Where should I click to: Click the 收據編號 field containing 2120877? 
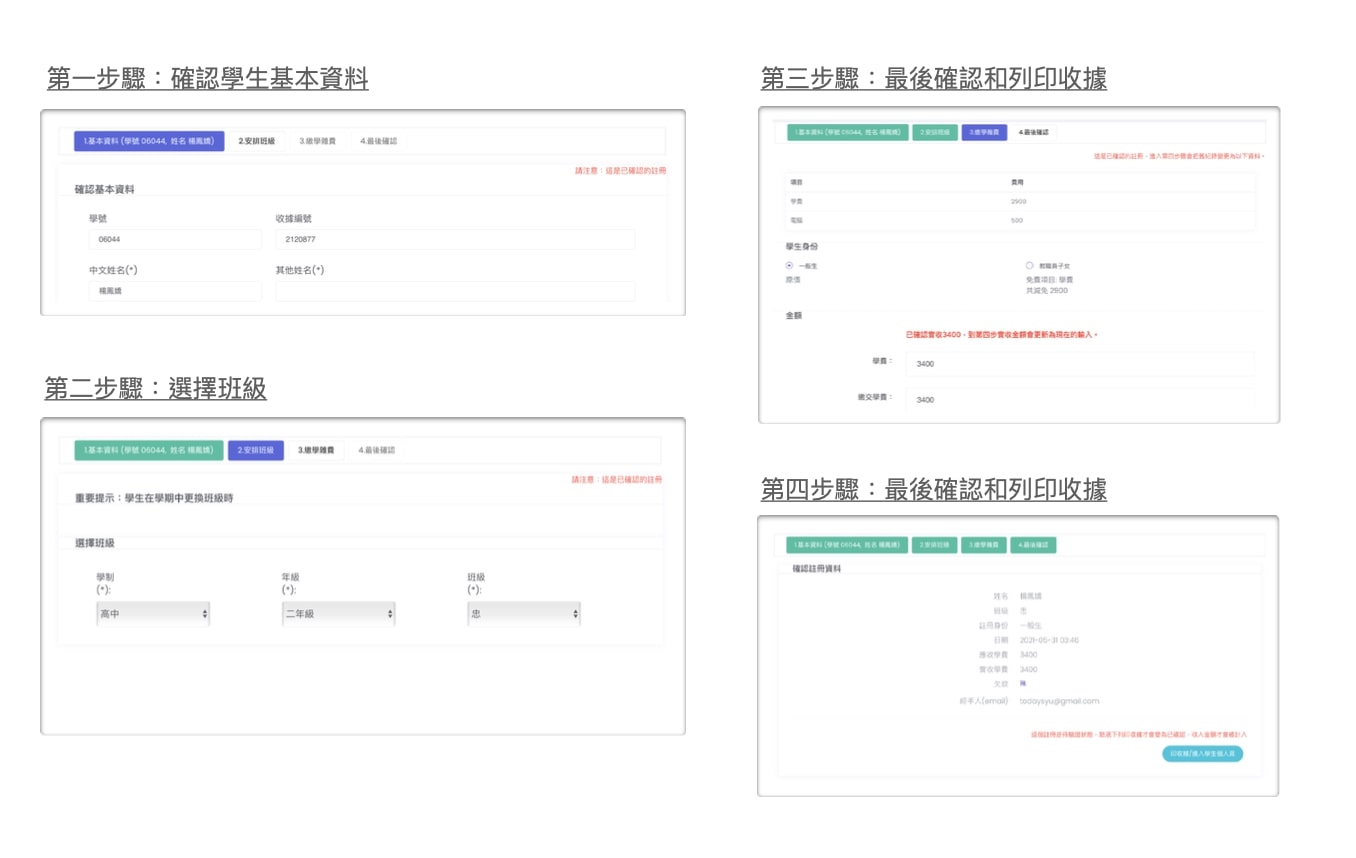(454, 240)
